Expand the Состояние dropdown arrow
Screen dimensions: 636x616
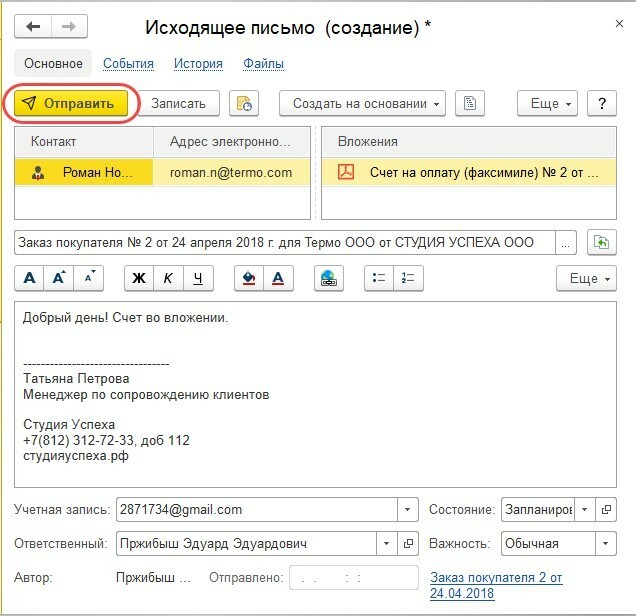coord(584,509)
